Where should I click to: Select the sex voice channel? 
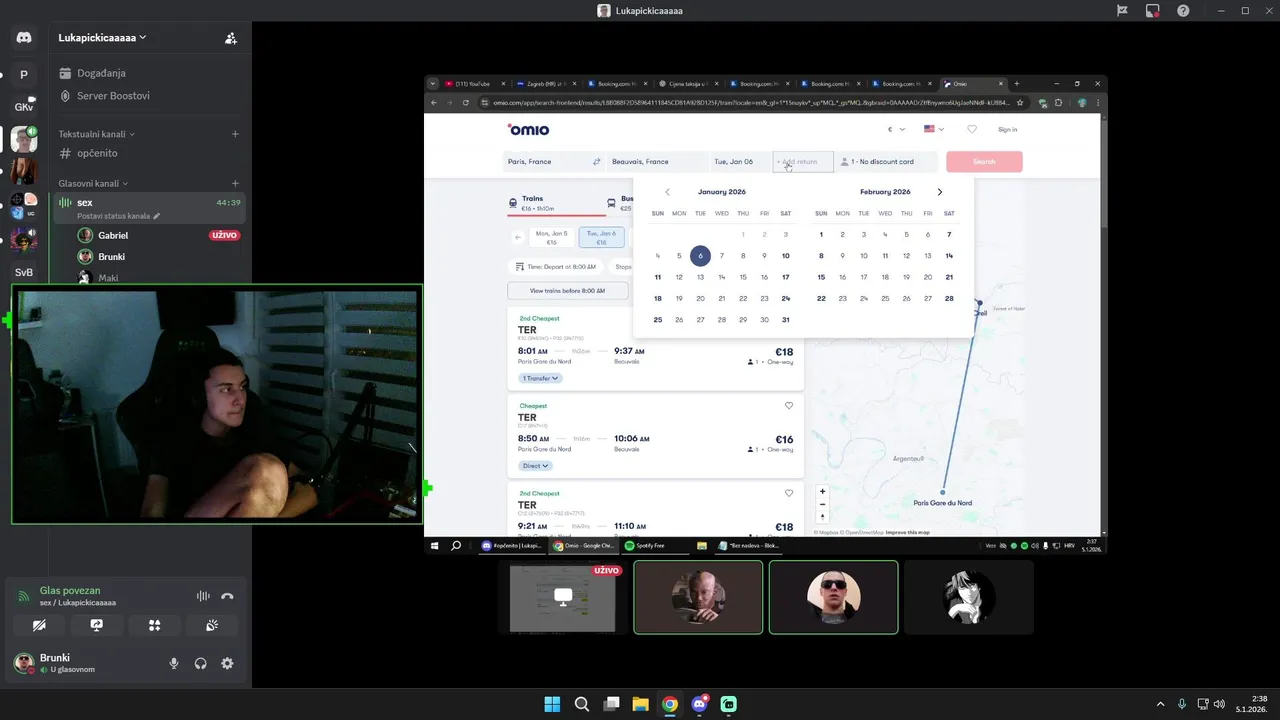(150, 208)
